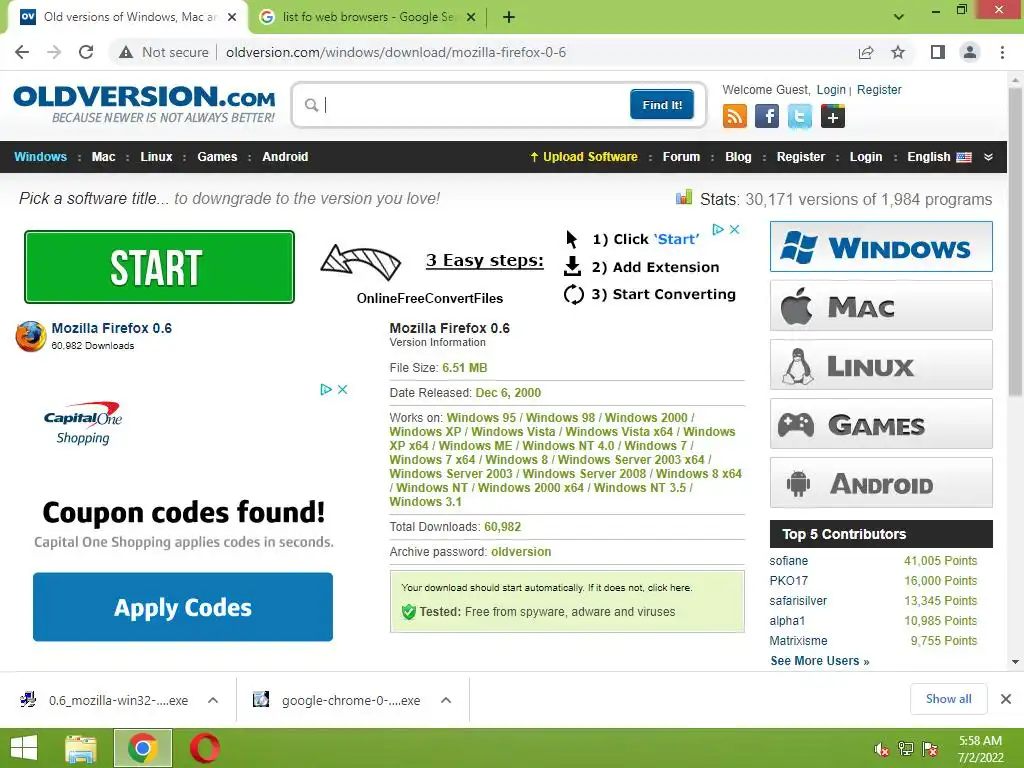Select the Mac platform sidebar button
The width and height of the screenshot is (1024, 768).
point(881,306)
